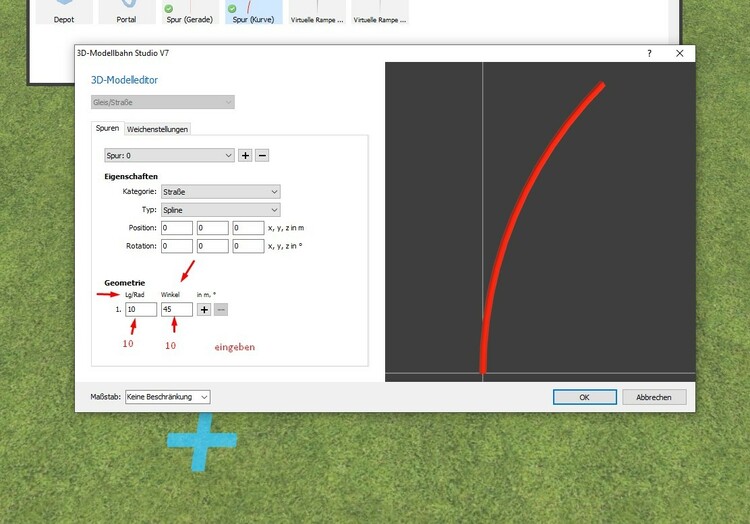Switch to the Weichenstellungen tab
750x524 pixels.
point(157,129)
